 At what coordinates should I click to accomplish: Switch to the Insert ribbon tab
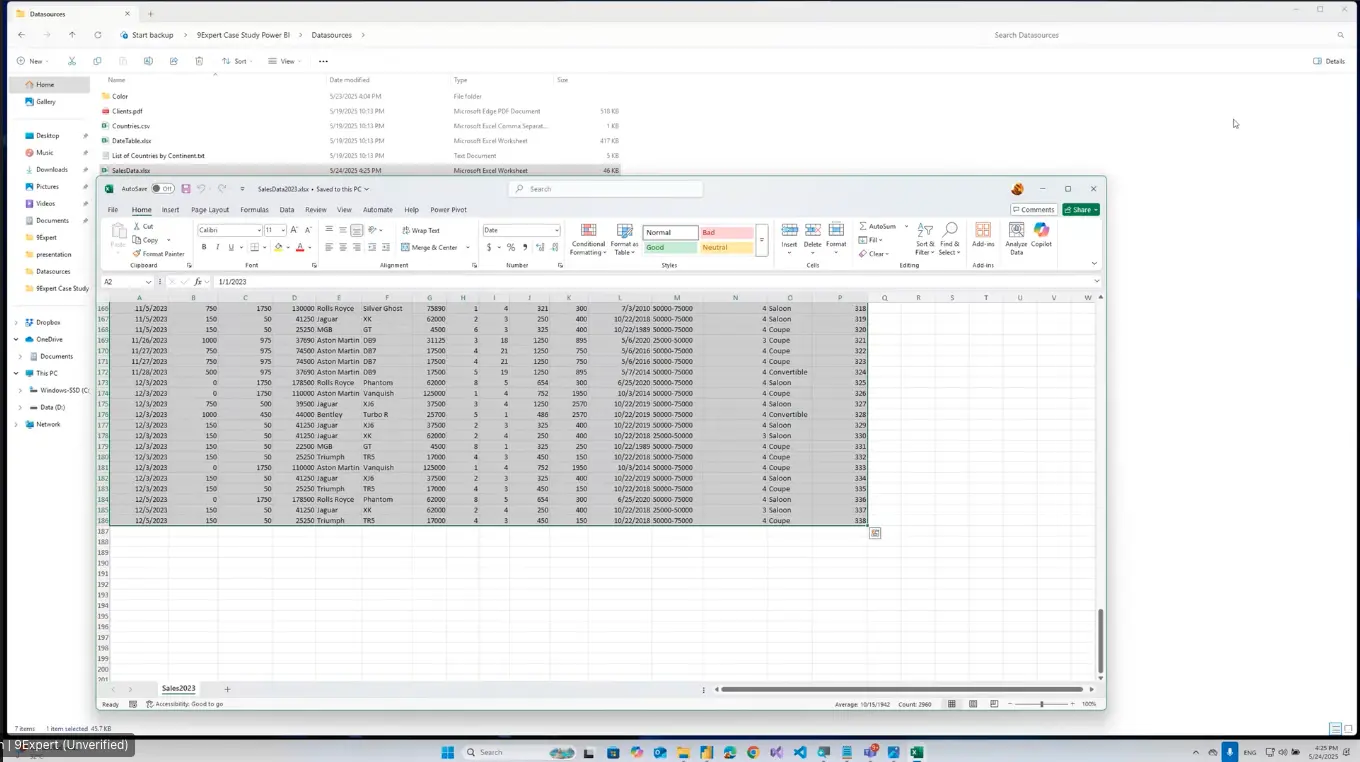171,210
